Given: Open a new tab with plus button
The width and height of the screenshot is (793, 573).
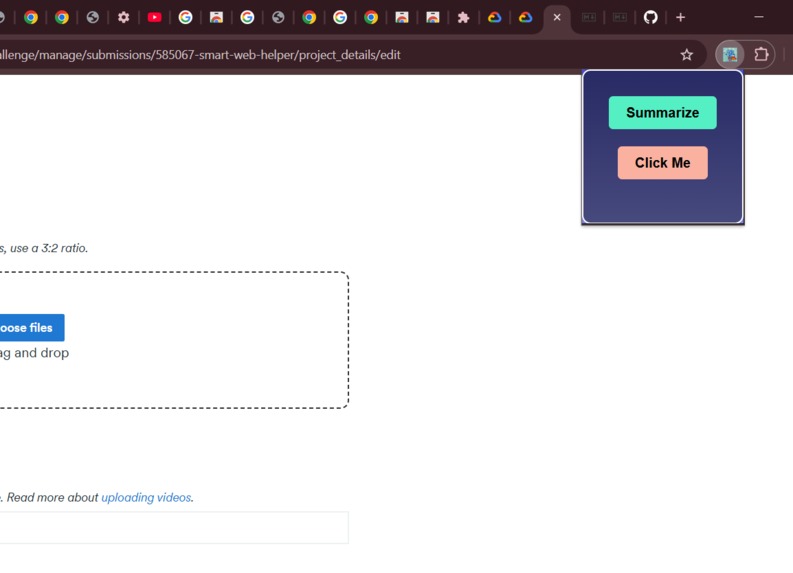Looking at the screenshot, I should pyautogui.click(x=680, y=18).
